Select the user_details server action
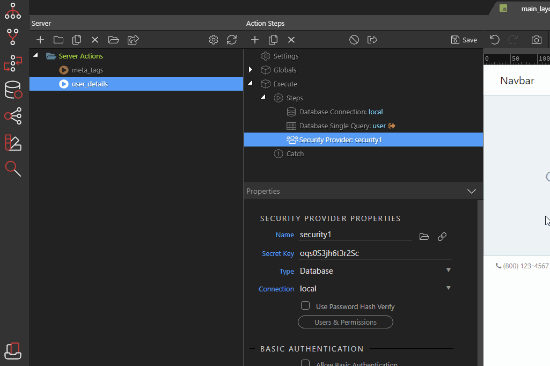550x366 pixels. [136, 84]
